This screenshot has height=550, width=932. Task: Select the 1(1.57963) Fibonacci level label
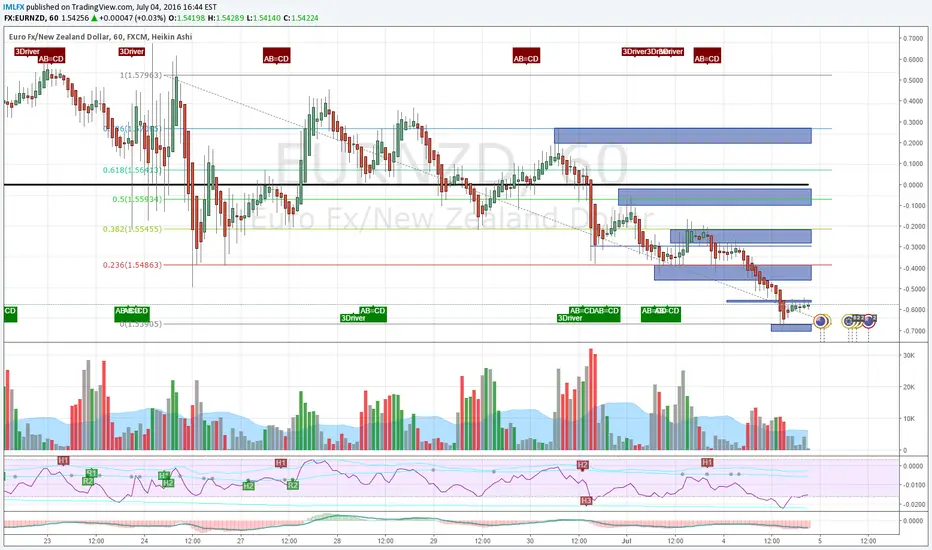[141, 76]
